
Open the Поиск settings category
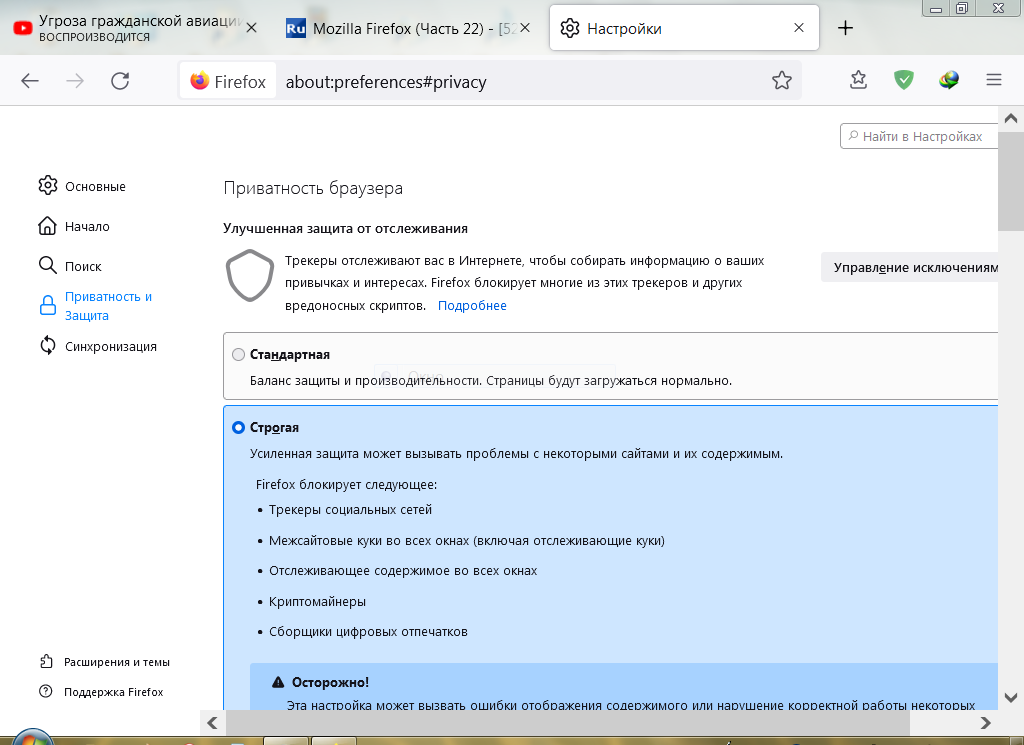70,266
